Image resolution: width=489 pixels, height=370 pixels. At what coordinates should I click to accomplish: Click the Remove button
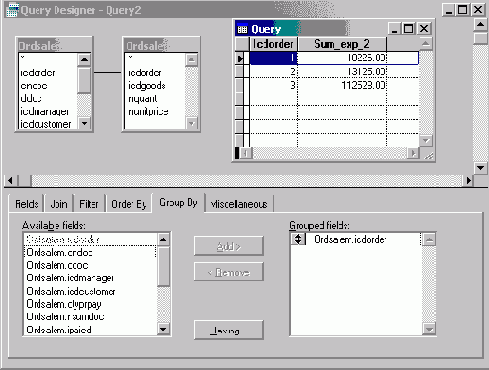pyautogui.click(x=229, y=272)
